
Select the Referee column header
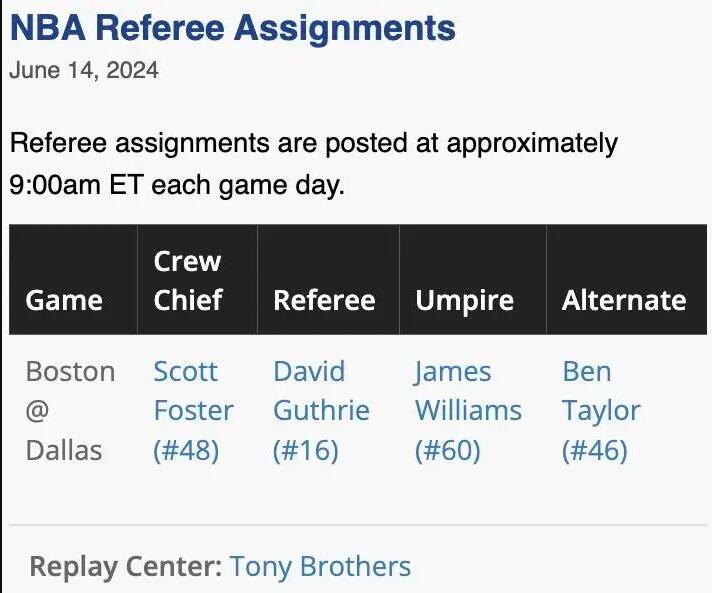(324, 300)
